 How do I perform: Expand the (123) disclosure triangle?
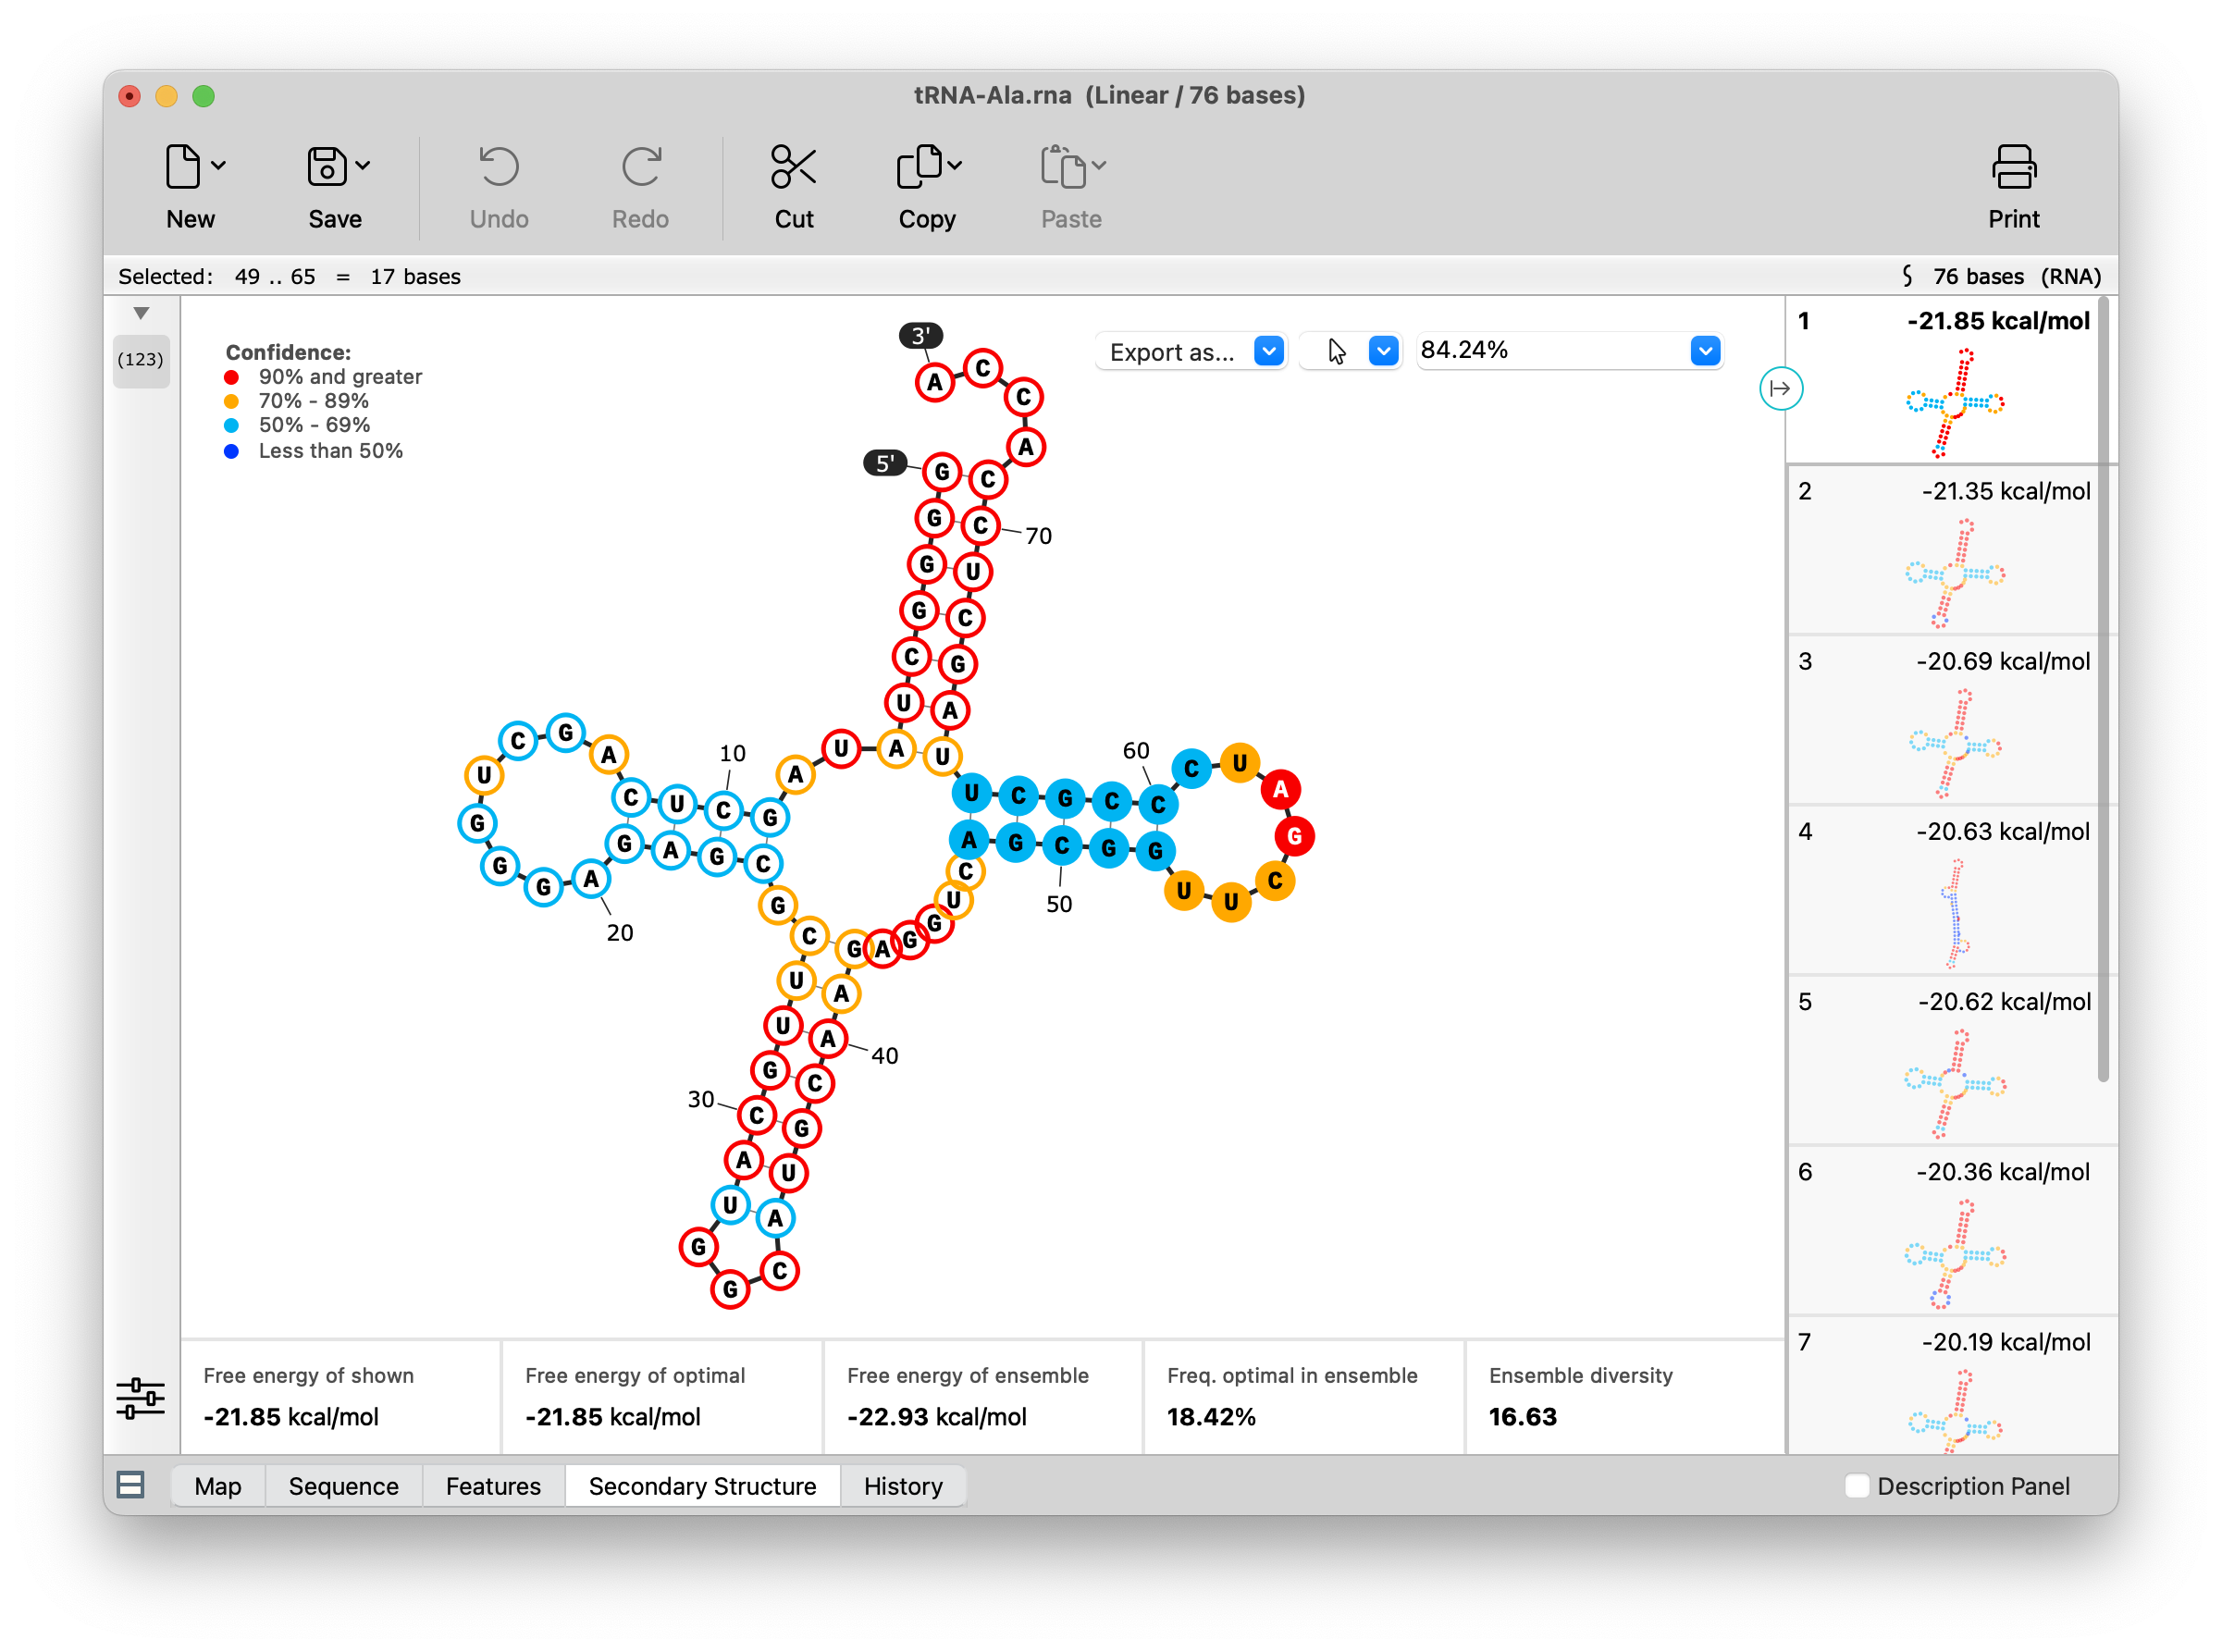tap(140, 313)
